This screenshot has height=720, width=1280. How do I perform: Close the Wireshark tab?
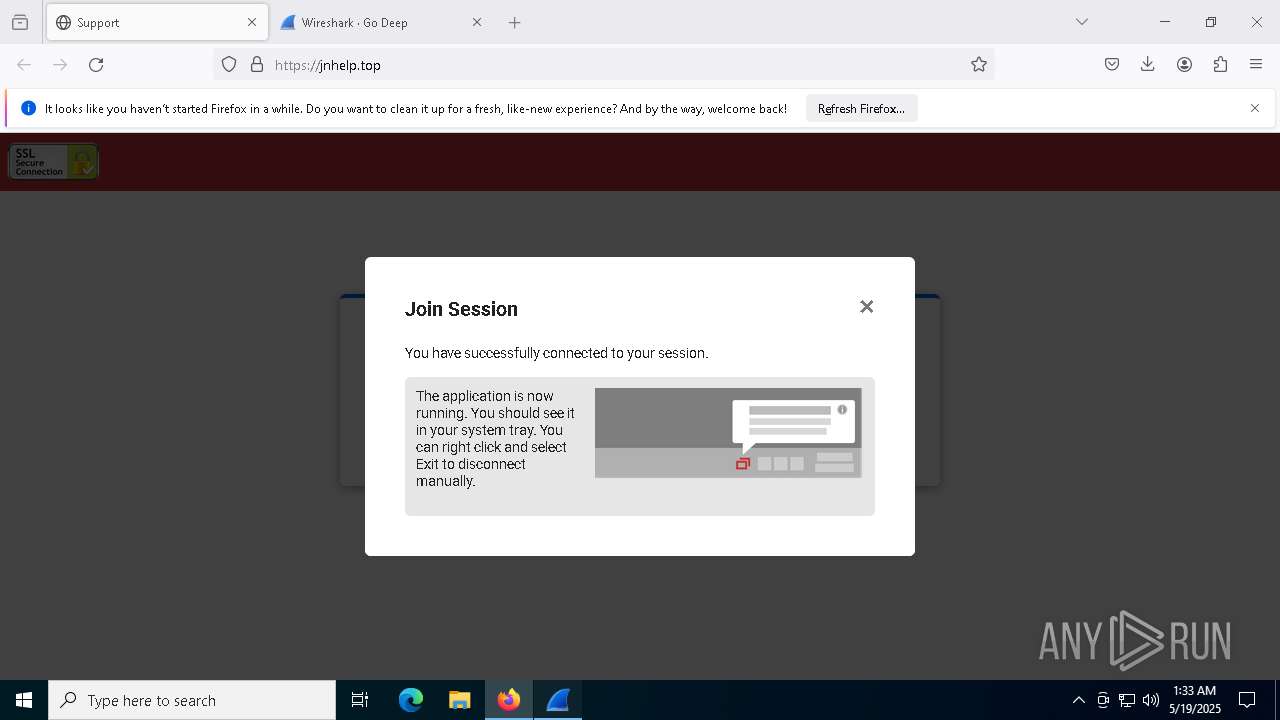(x=477, y=22)
